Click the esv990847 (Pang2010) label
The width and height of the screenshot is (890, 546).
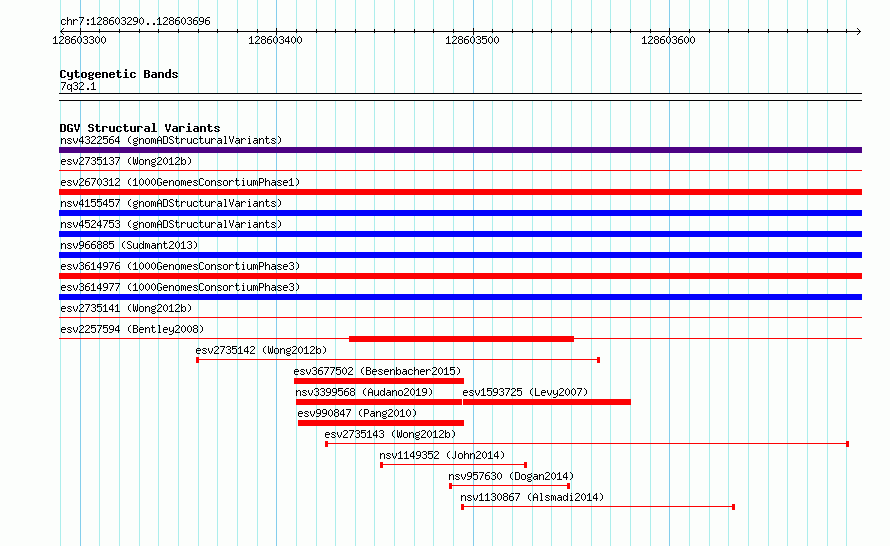[357, 413]
